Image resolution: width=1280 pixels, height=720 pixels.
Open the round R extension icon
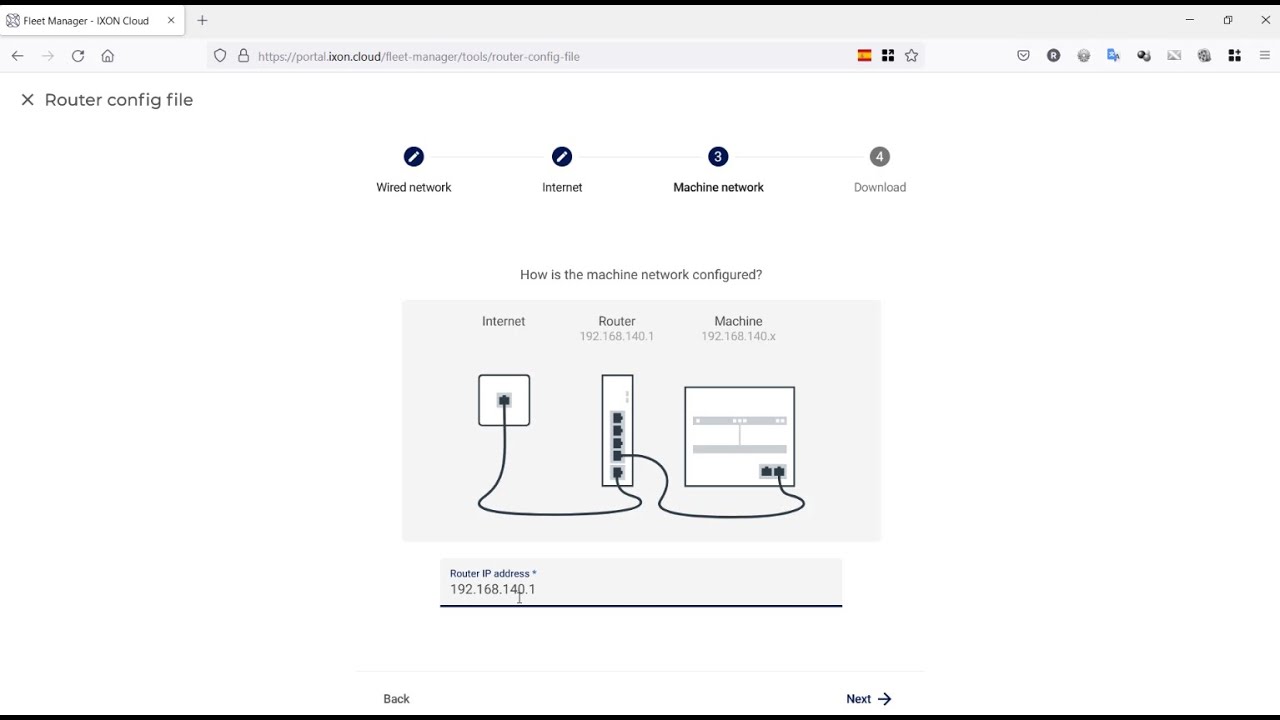[1053, 56]
